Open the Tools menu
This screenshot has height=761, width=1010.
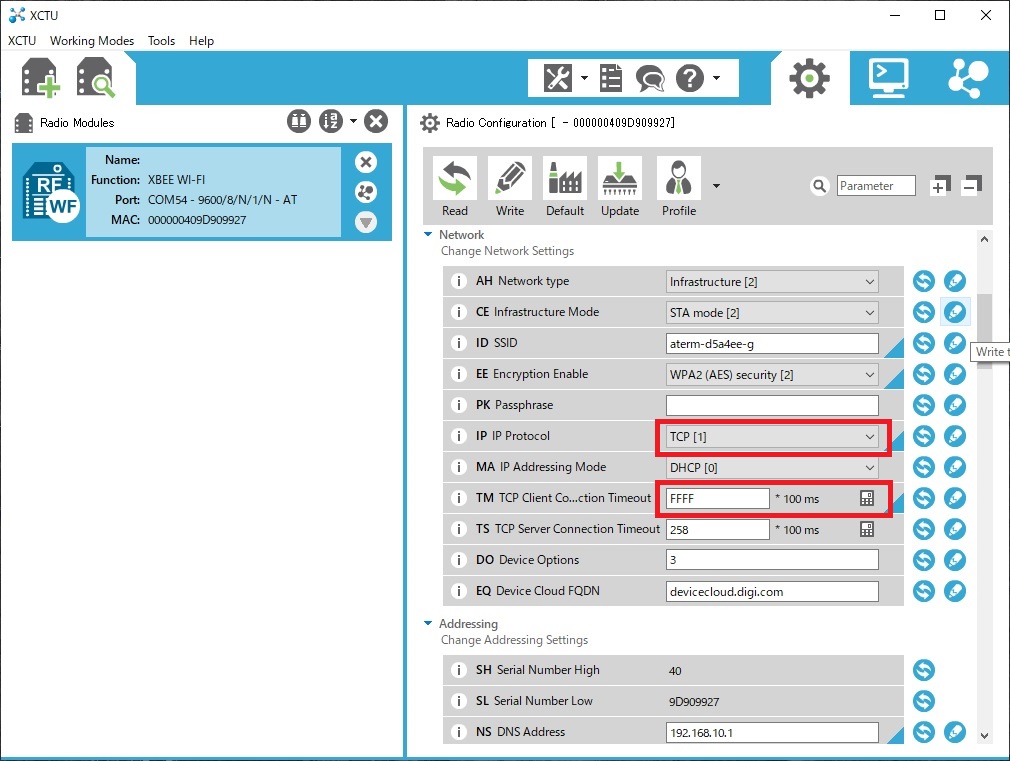click(161, 41)
